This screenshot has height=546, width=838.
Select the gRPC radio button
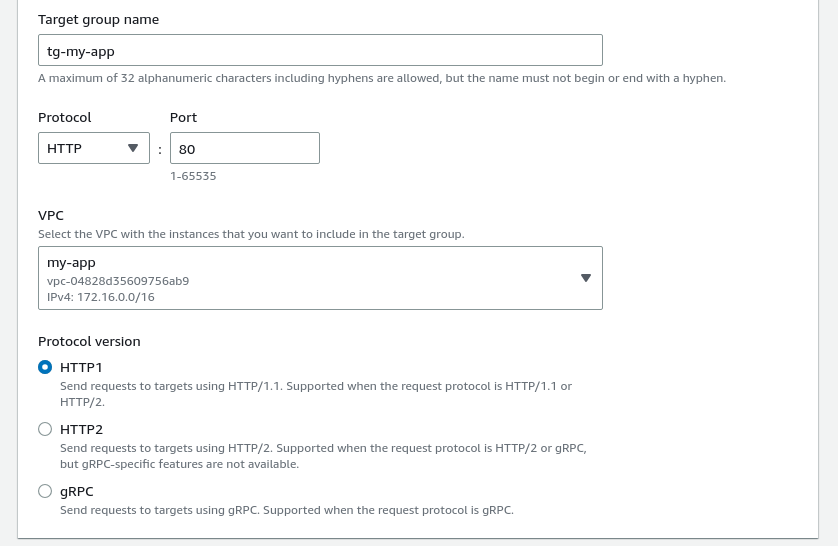[45, 491]
